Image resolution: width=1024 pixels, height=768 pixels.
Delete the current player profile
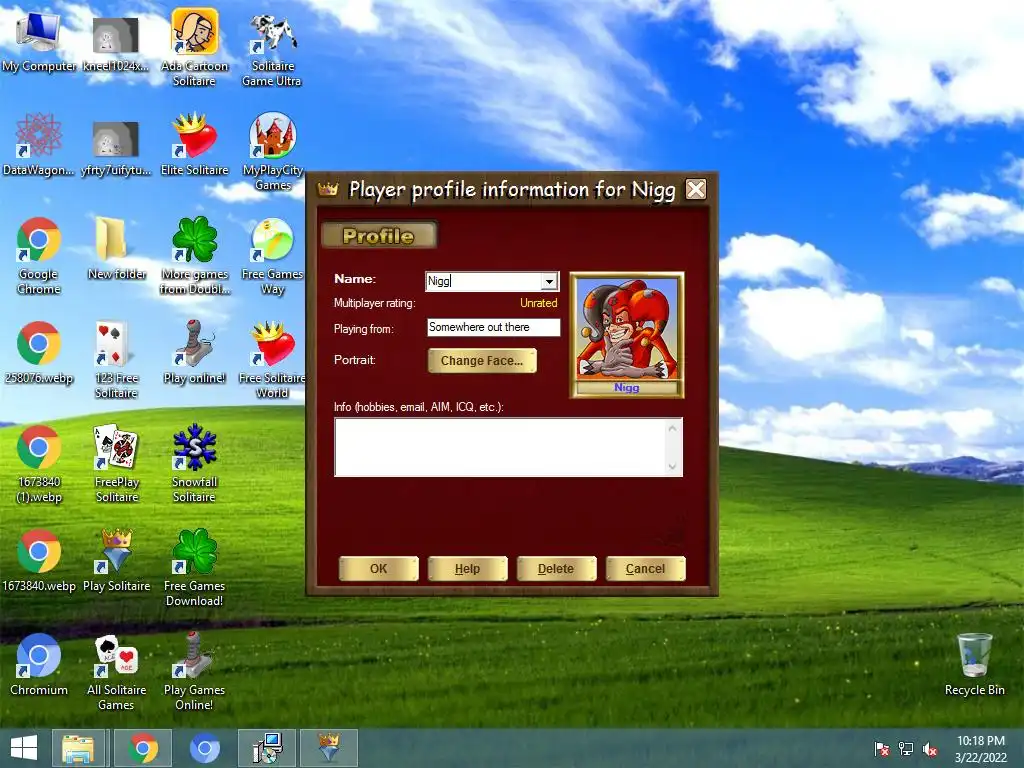(556, 569)
